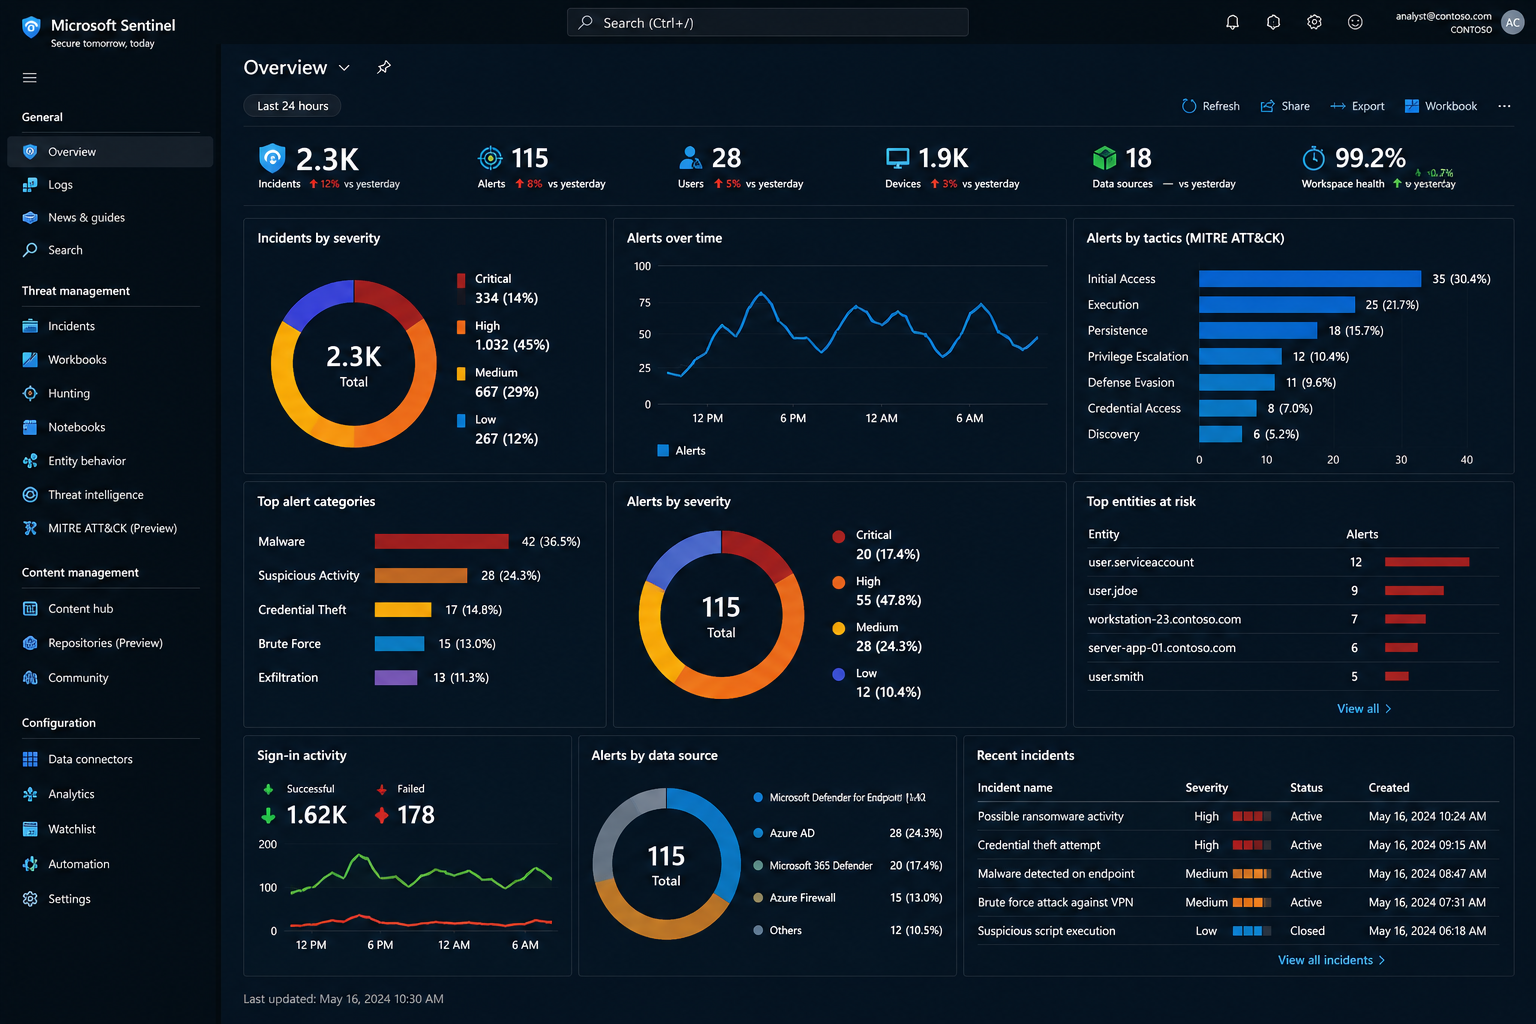Click the Users person icon in summary
This screenshot has width=1536, height=1024.
tap(690, 157)
